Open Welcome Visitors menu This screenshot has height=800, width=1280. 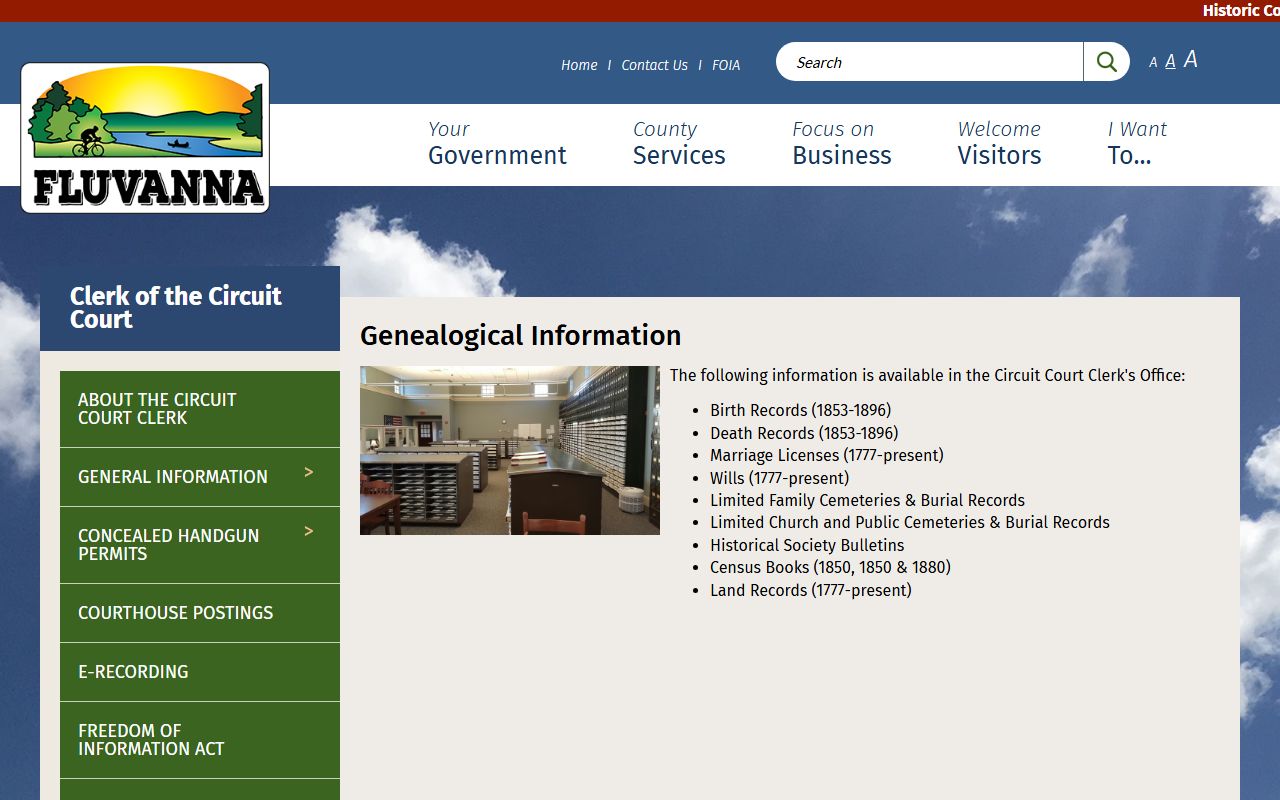coord(999,144)
